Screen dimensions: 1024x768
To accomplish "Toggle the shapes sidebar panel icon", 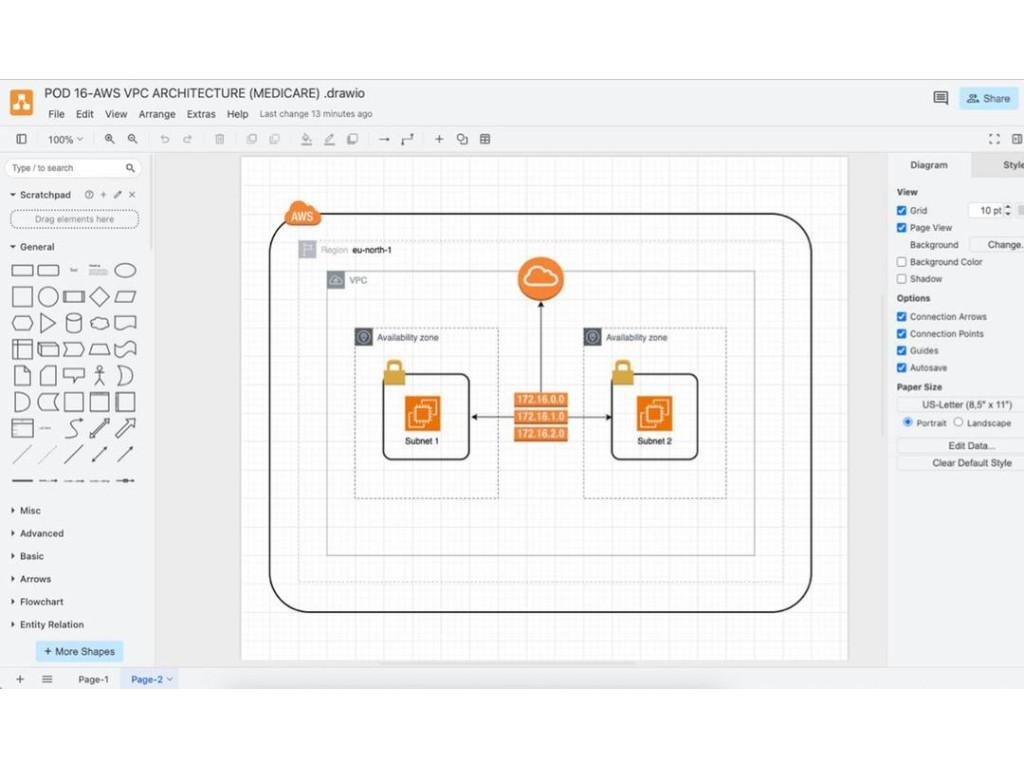I will point(22,139).
